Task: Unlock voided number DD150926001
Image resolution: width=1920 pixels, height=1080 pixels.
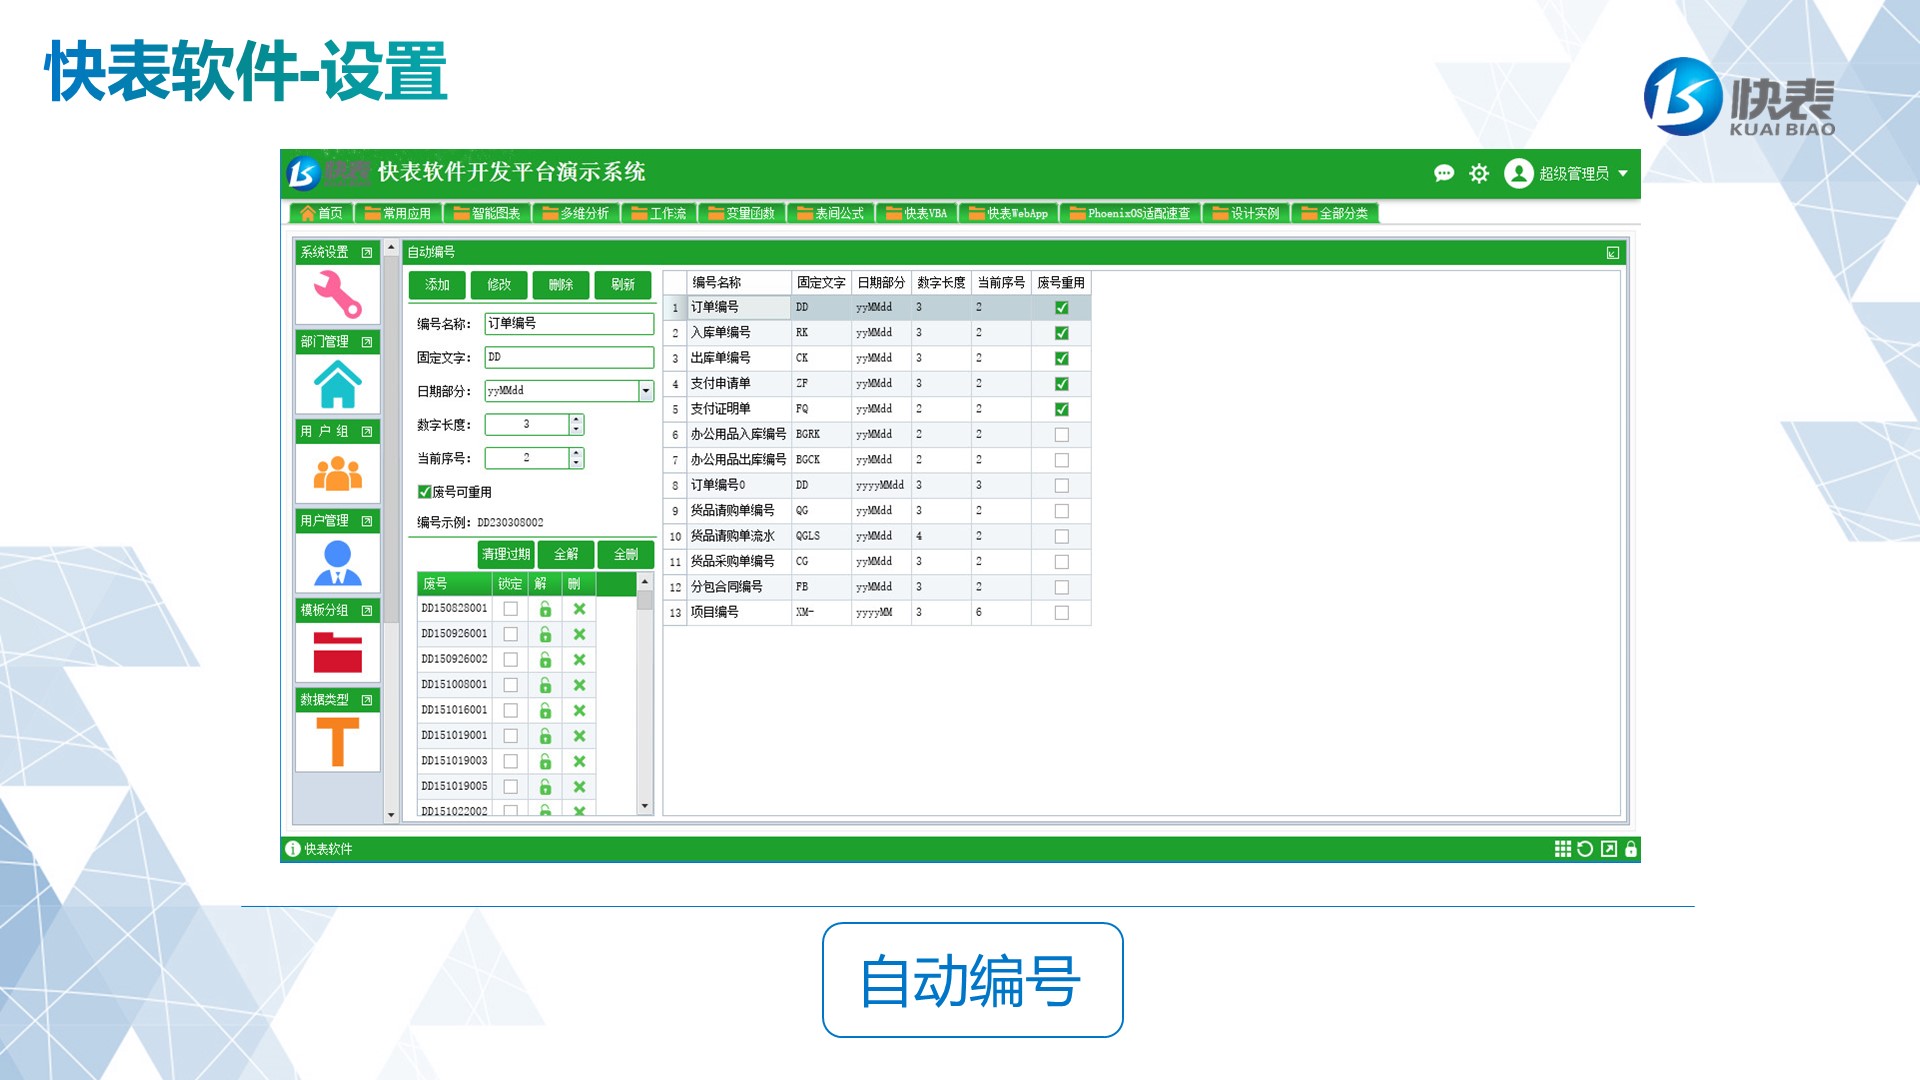Action: tap(545, 634)
